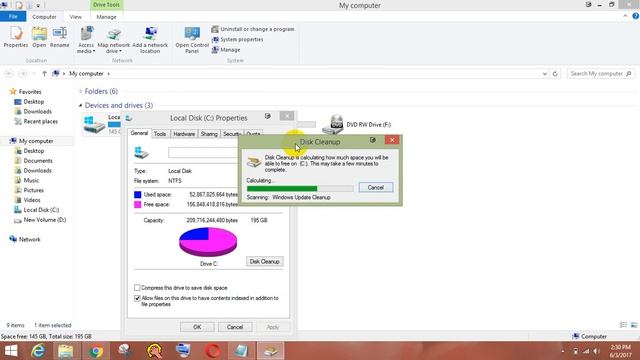This screenshot has height=360, width=640.
Task: Click the Search My computer field
Action: coord(600,73)
